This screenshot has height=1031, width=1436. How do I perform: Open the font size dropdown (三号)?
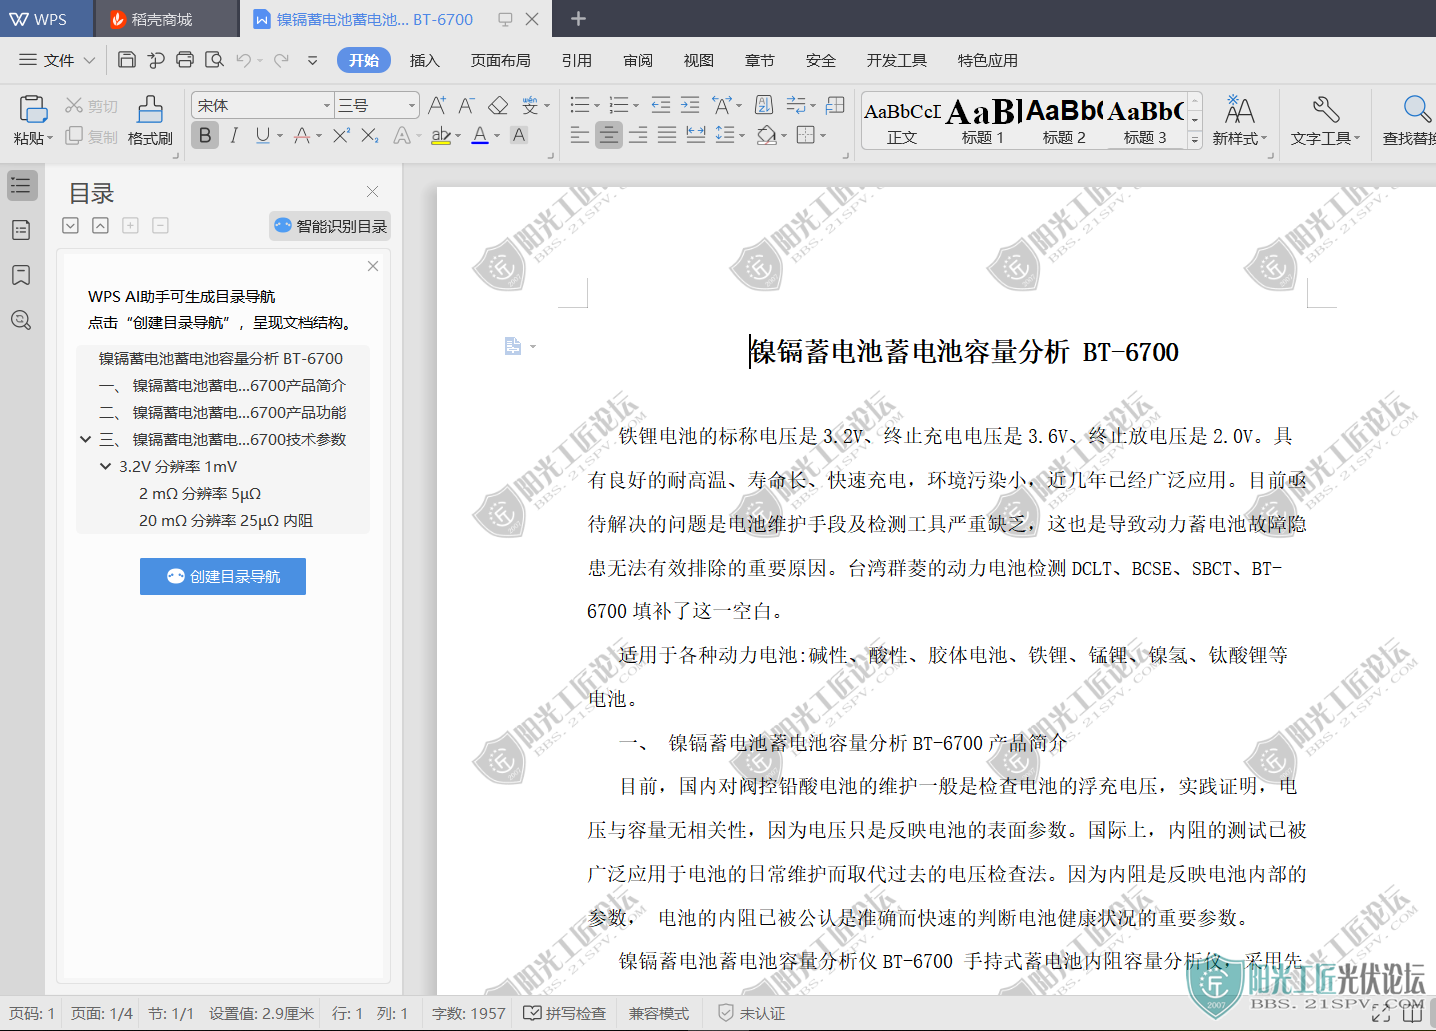coord(411,105)
